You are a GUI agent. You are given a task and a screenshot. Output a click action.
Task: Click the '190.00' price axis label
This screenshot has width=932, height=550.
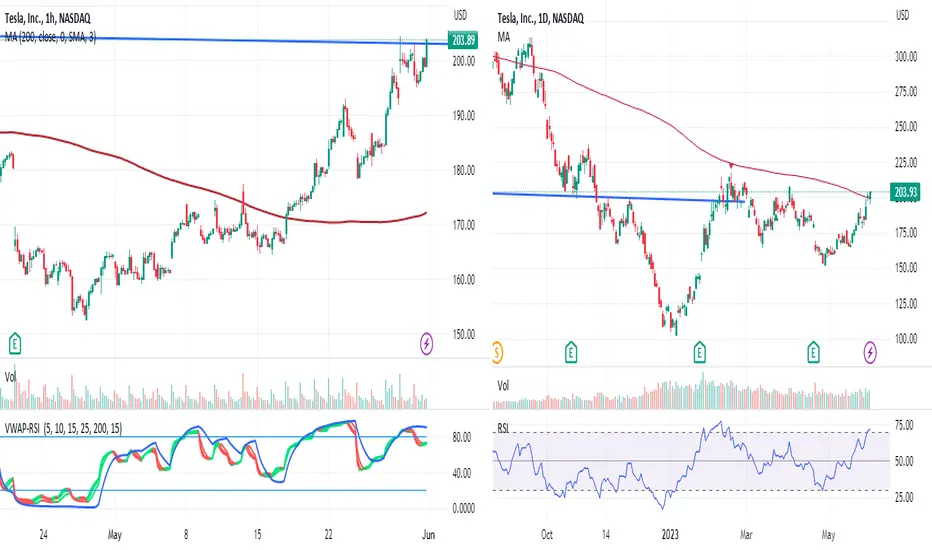464,115
